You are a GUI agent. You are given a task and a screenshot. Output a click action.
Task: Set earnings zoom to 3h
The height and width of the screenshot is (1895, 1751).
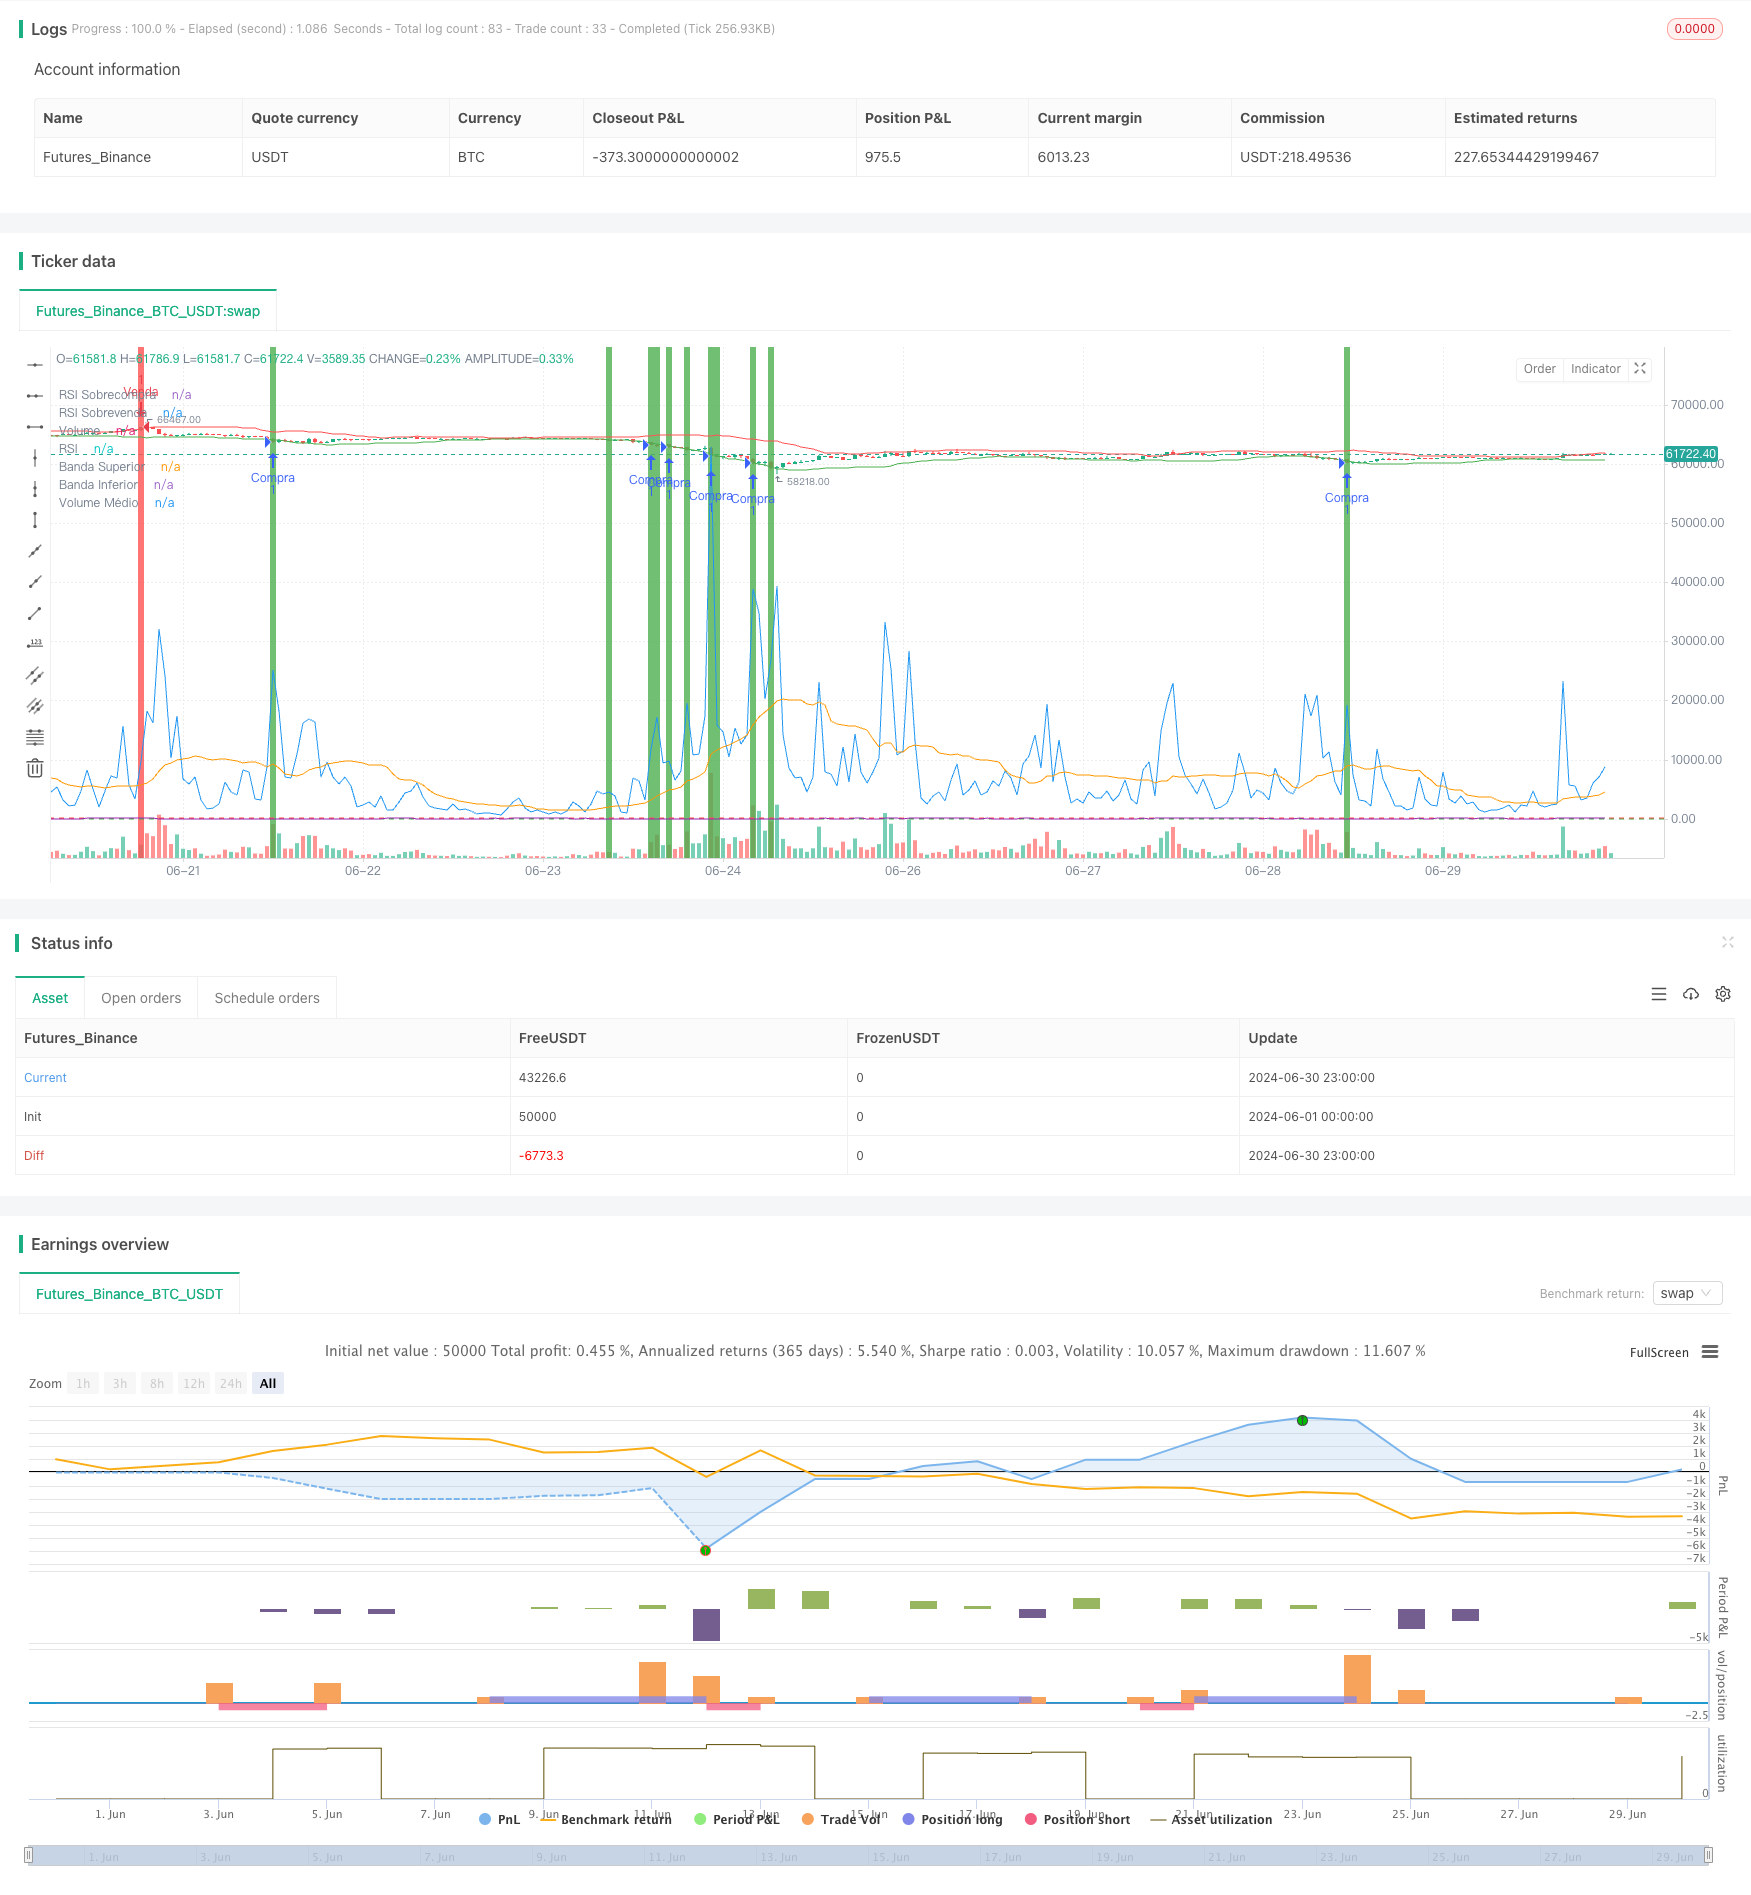click(x=120, y=1383)
